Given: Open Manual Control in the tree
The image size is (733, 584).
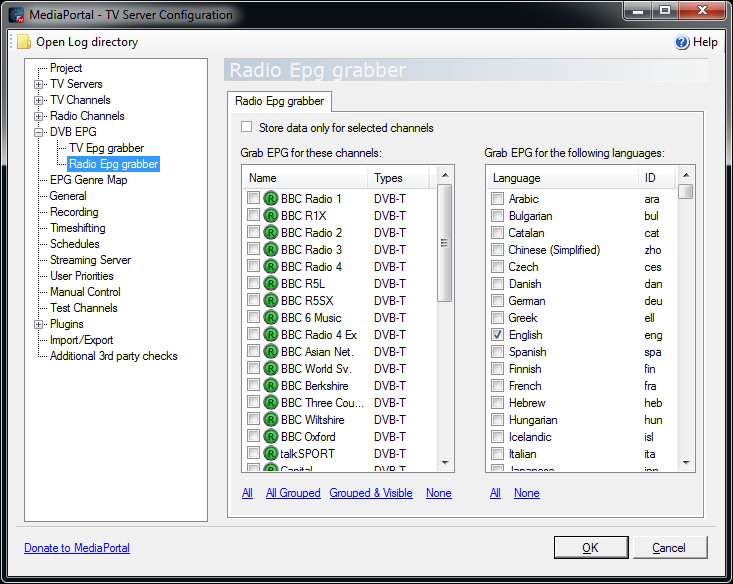Looking at the screenshot, I should pyautogui.click(x=85, y=292).
